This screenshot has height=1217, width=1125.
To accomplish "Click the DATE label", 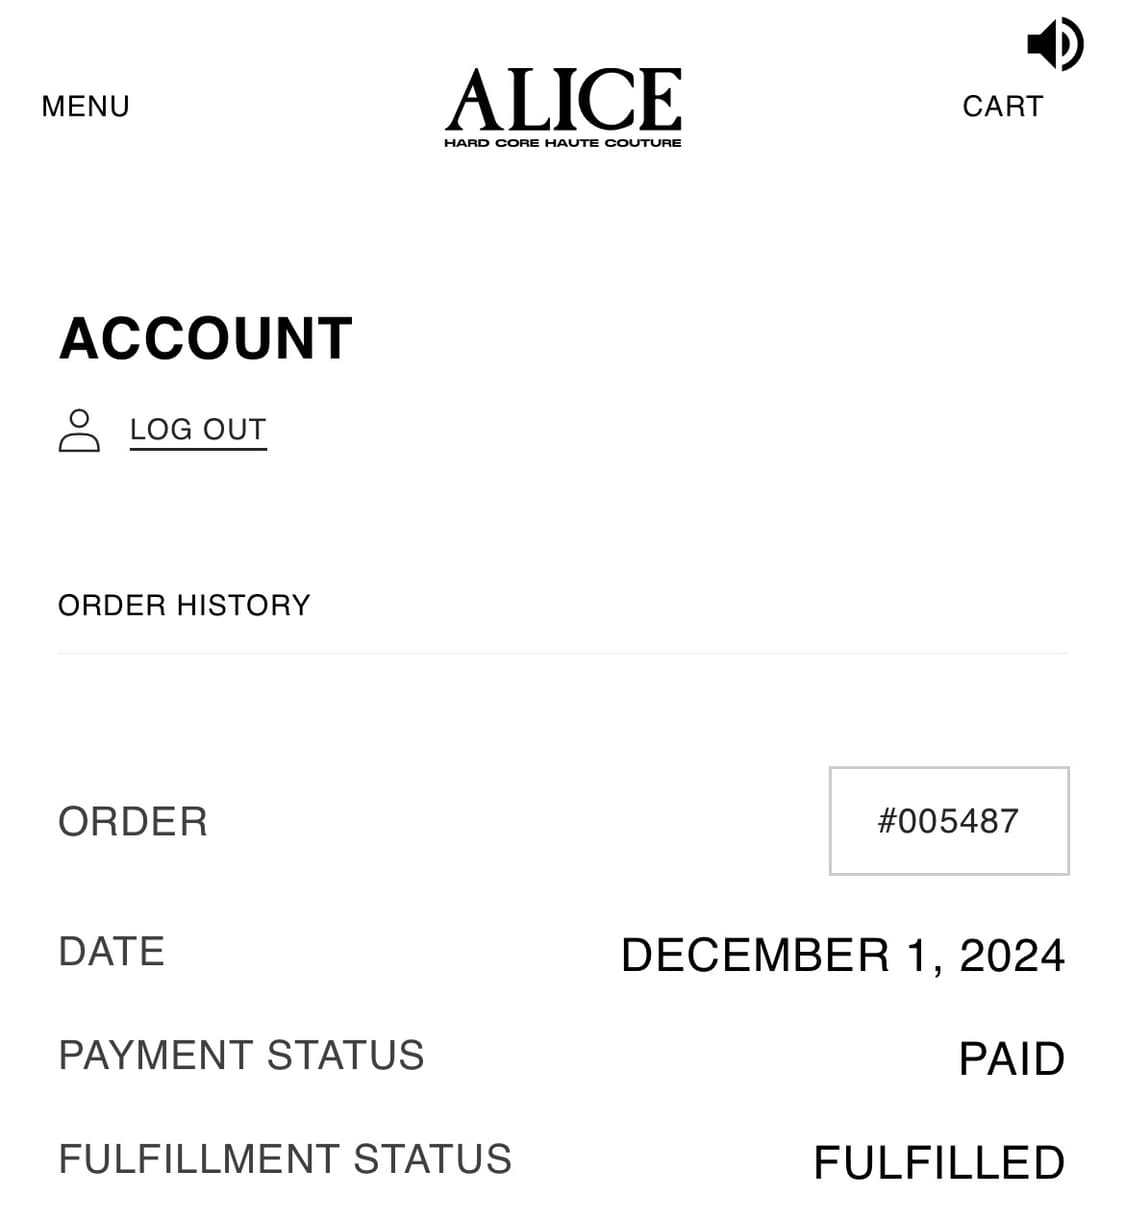I will click(x=111, y=952).
